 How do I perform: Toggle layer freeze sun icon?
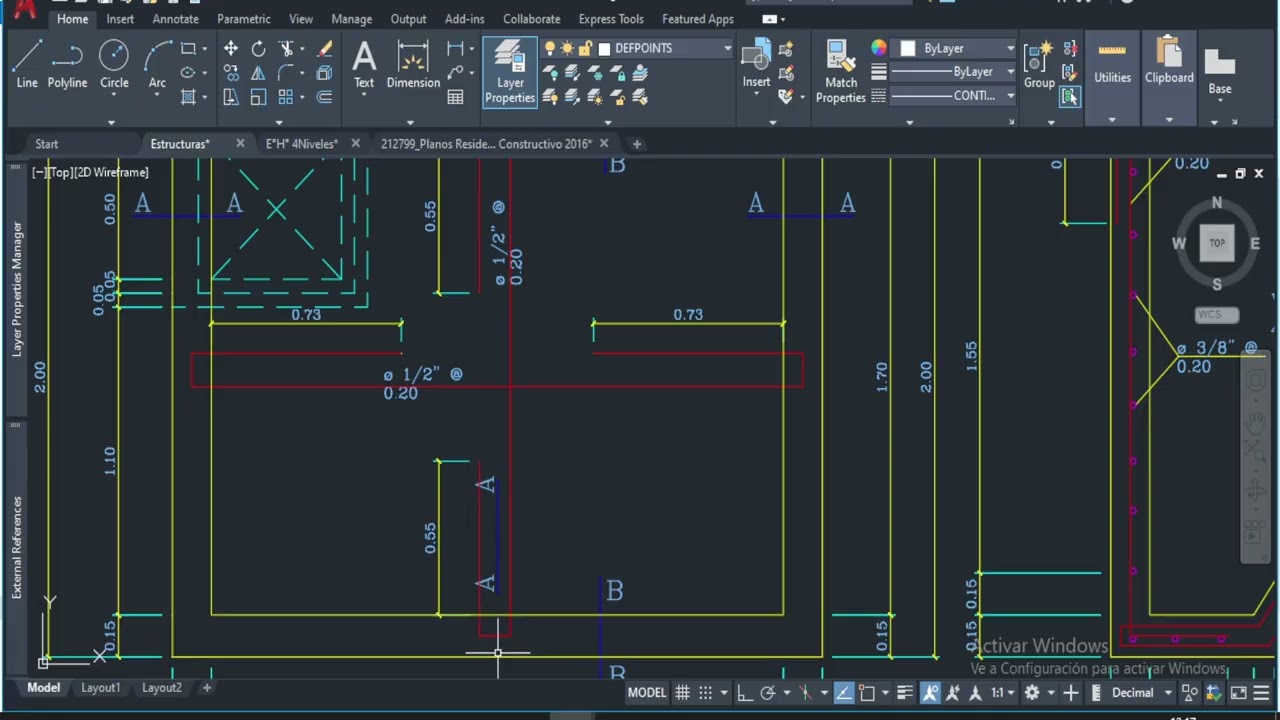[x=567, y=48]
